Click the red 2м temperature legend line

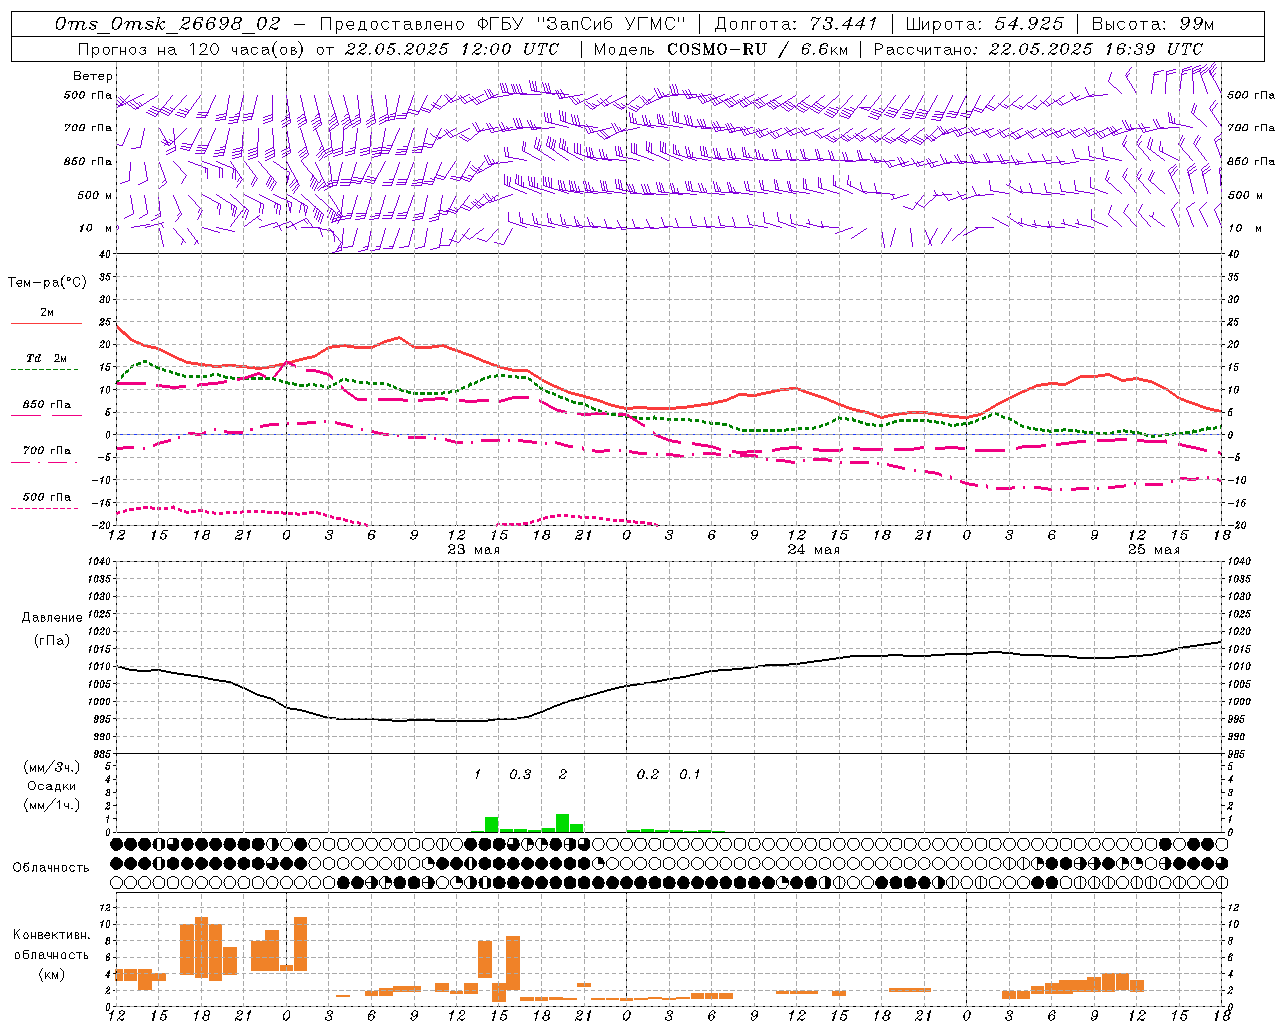pos(46,323)
